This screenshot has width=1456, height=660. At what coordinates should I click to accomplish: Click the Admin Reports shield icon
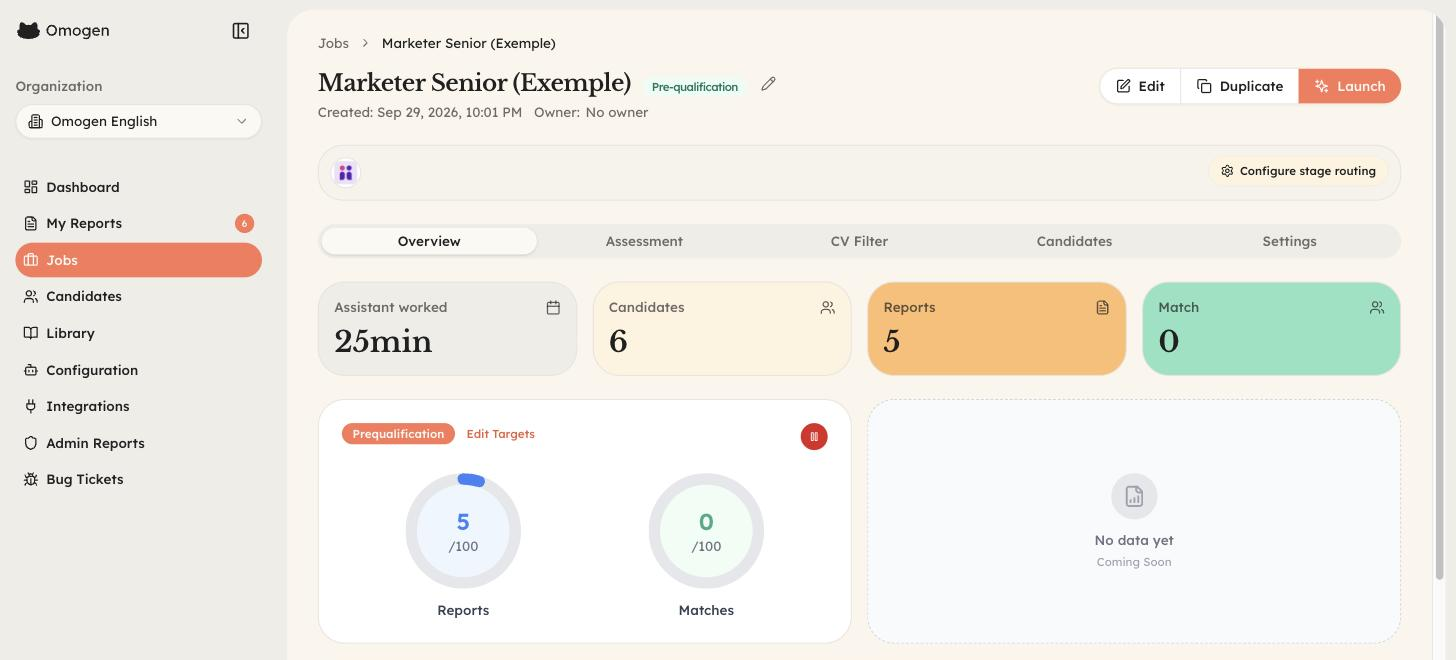coord(31,443)
